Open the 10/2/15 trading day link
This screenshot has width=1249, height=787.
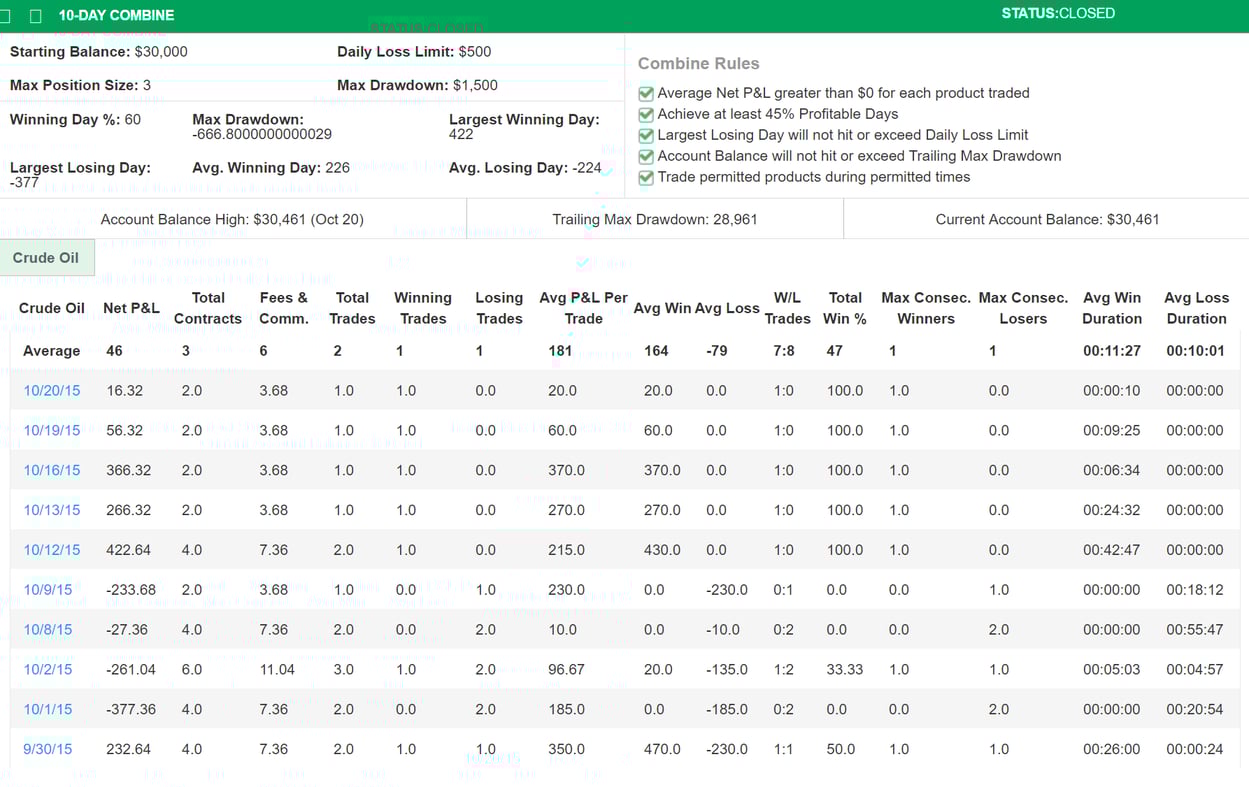pos(48,670)
